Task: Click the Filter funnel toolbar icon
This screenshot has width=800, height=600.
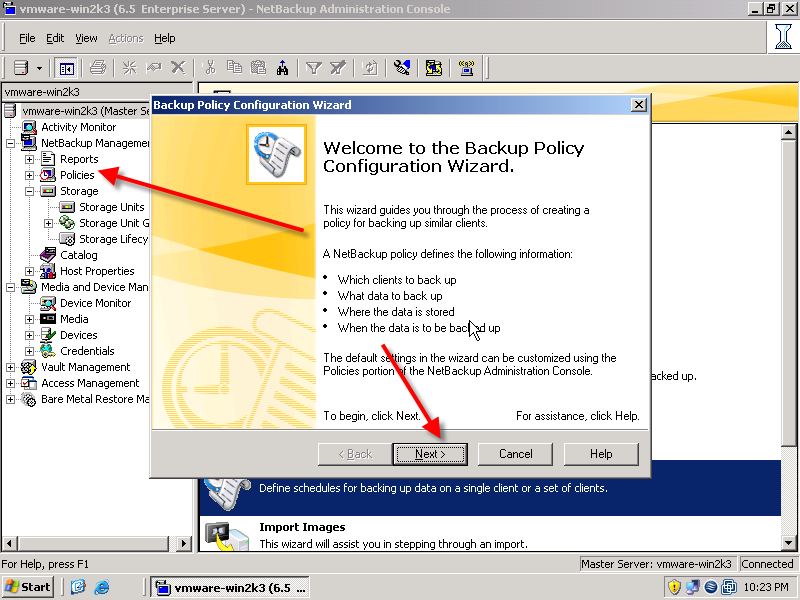Action: [313, 67]
